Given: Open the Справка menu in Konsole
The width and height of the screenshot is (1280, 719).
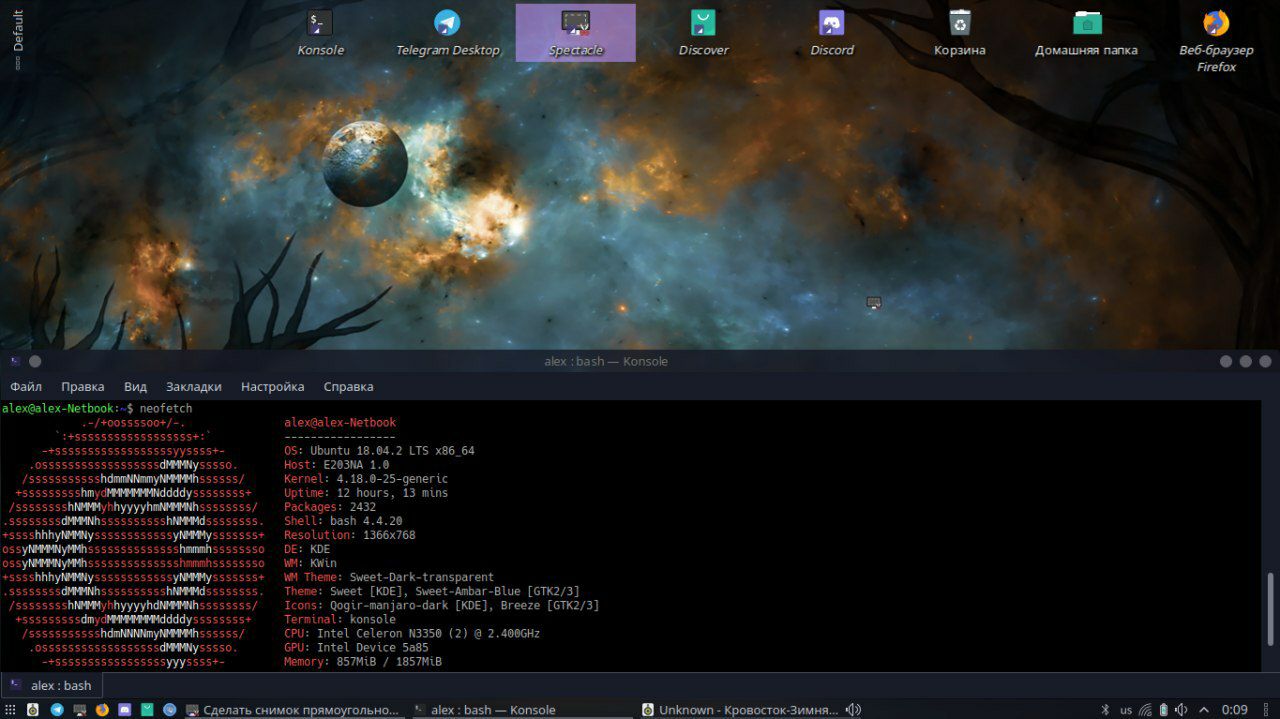Looking at the screenshot, I should (x=348, y=386).
